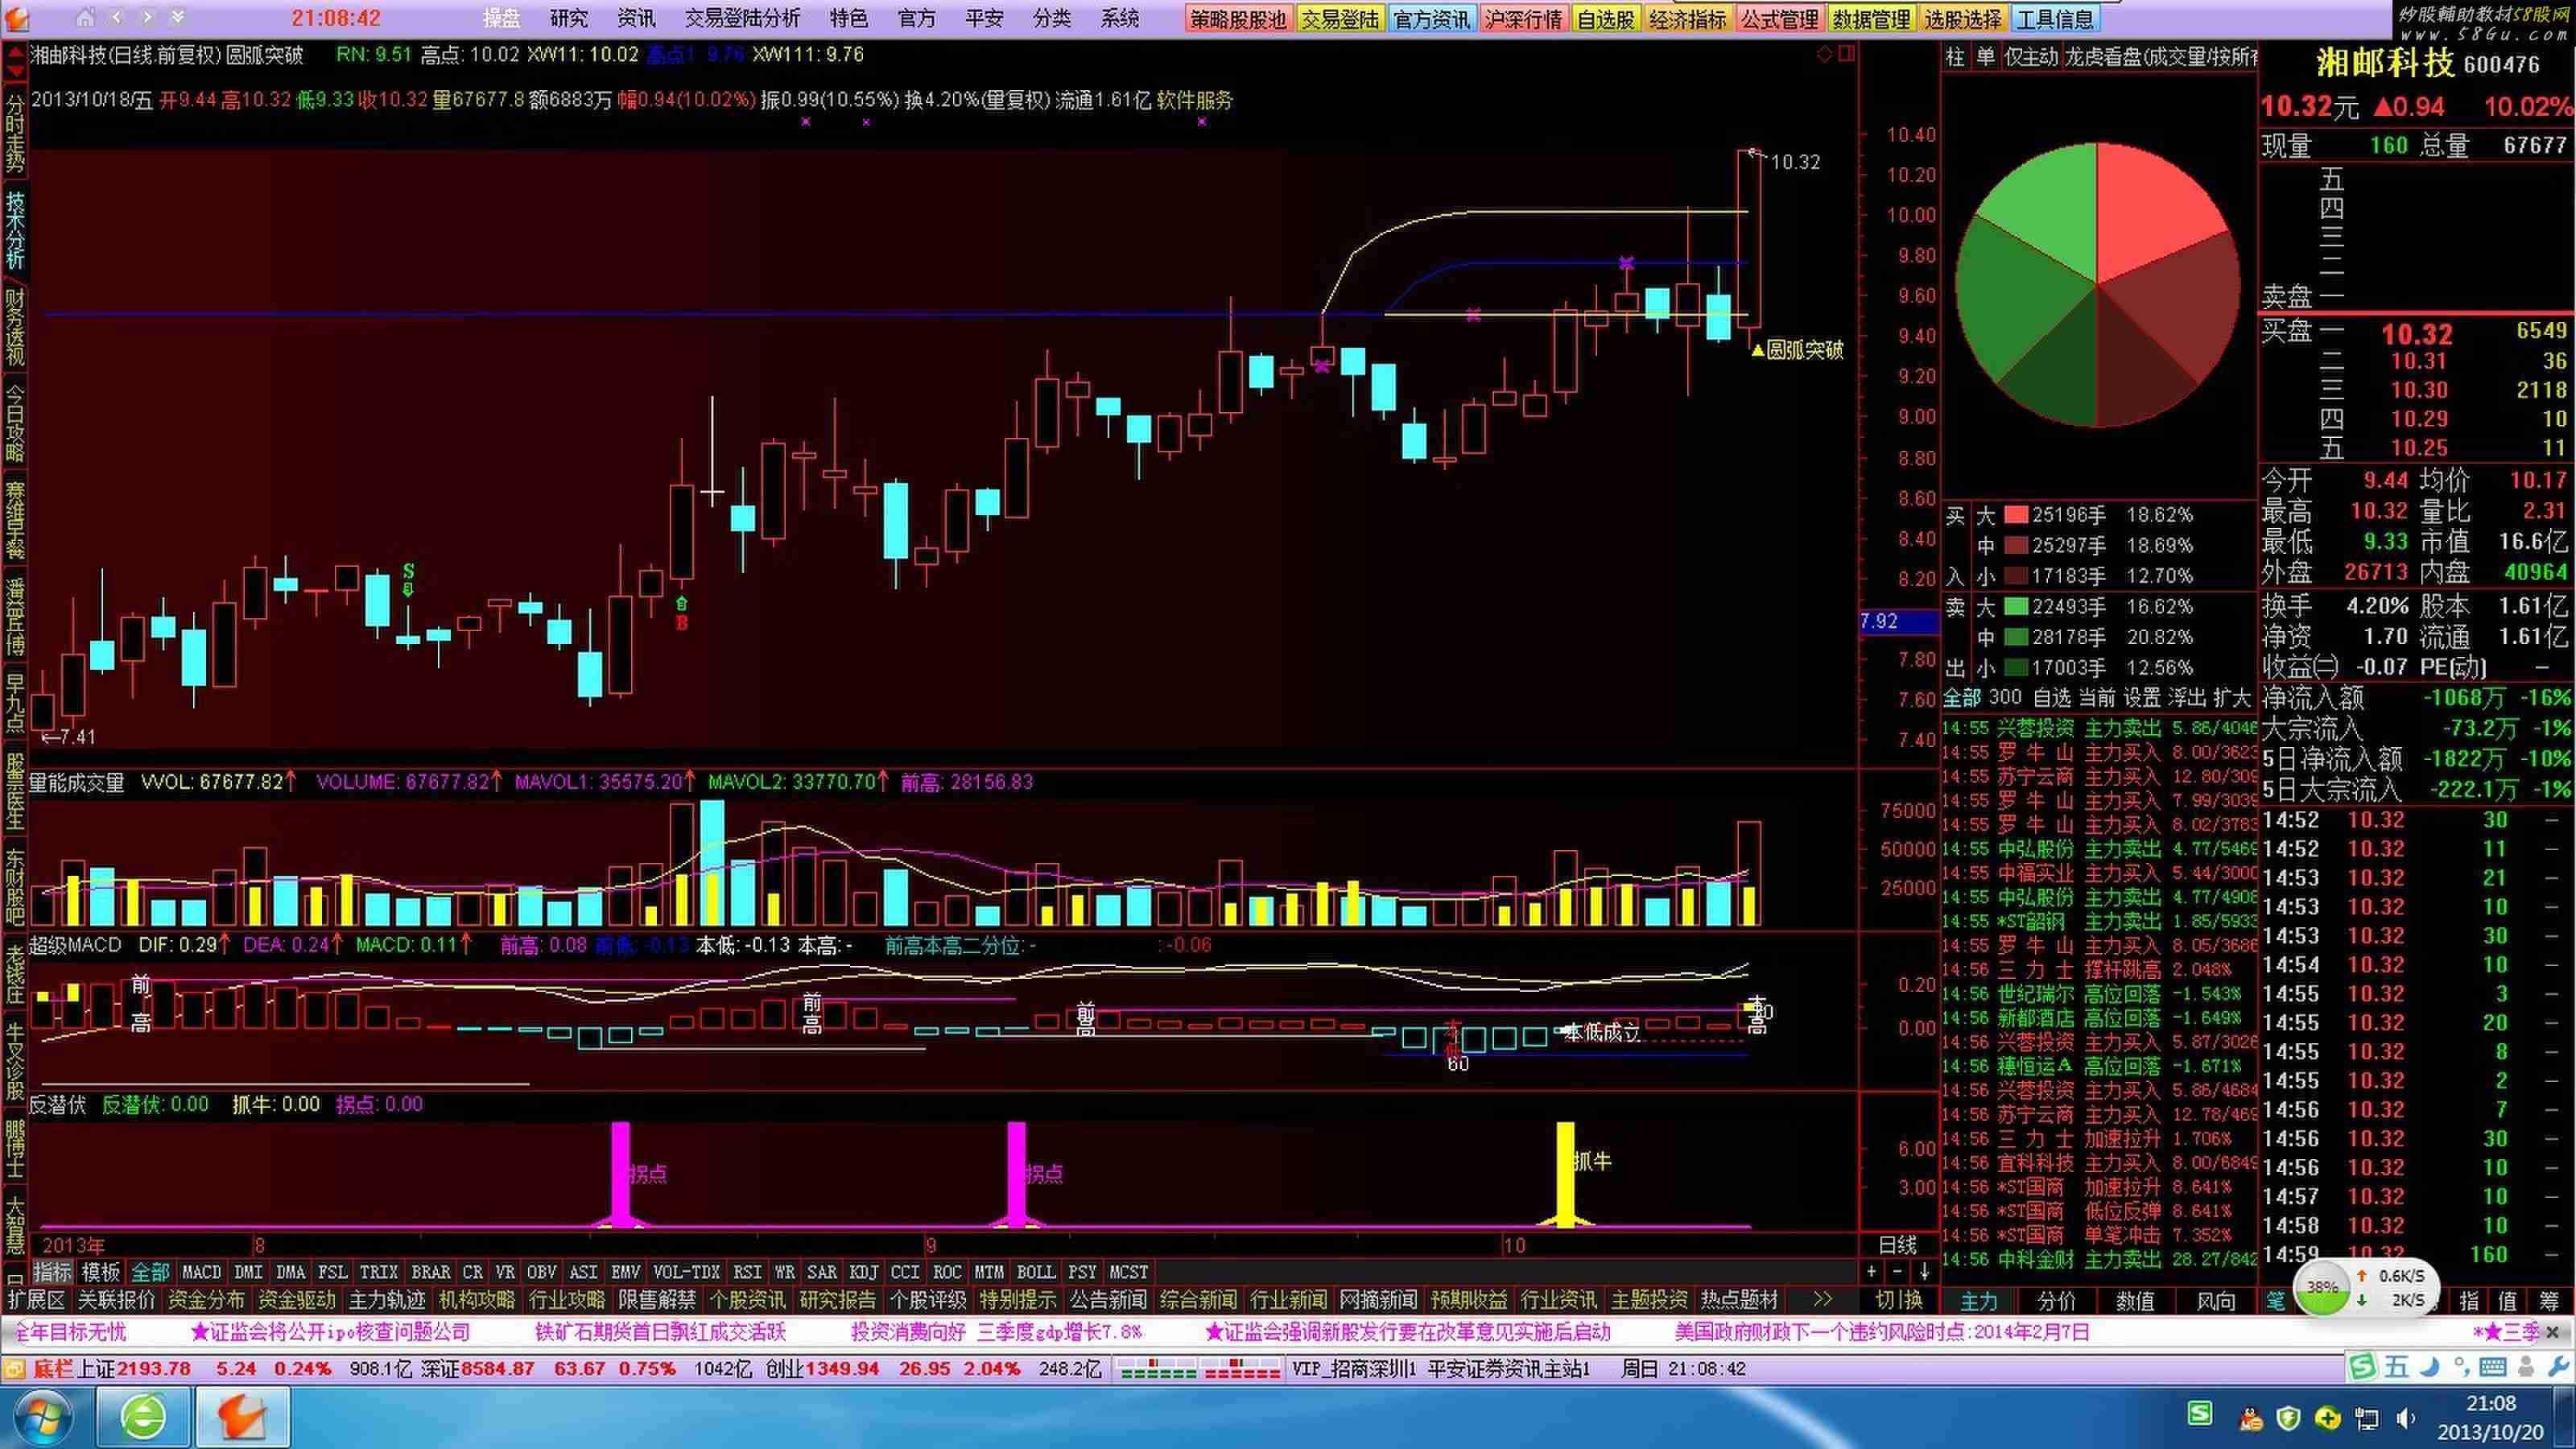The image size is (2576, 1449).
Task: Click the 切|换 switch button
Action: [x=1899, y=1299]
